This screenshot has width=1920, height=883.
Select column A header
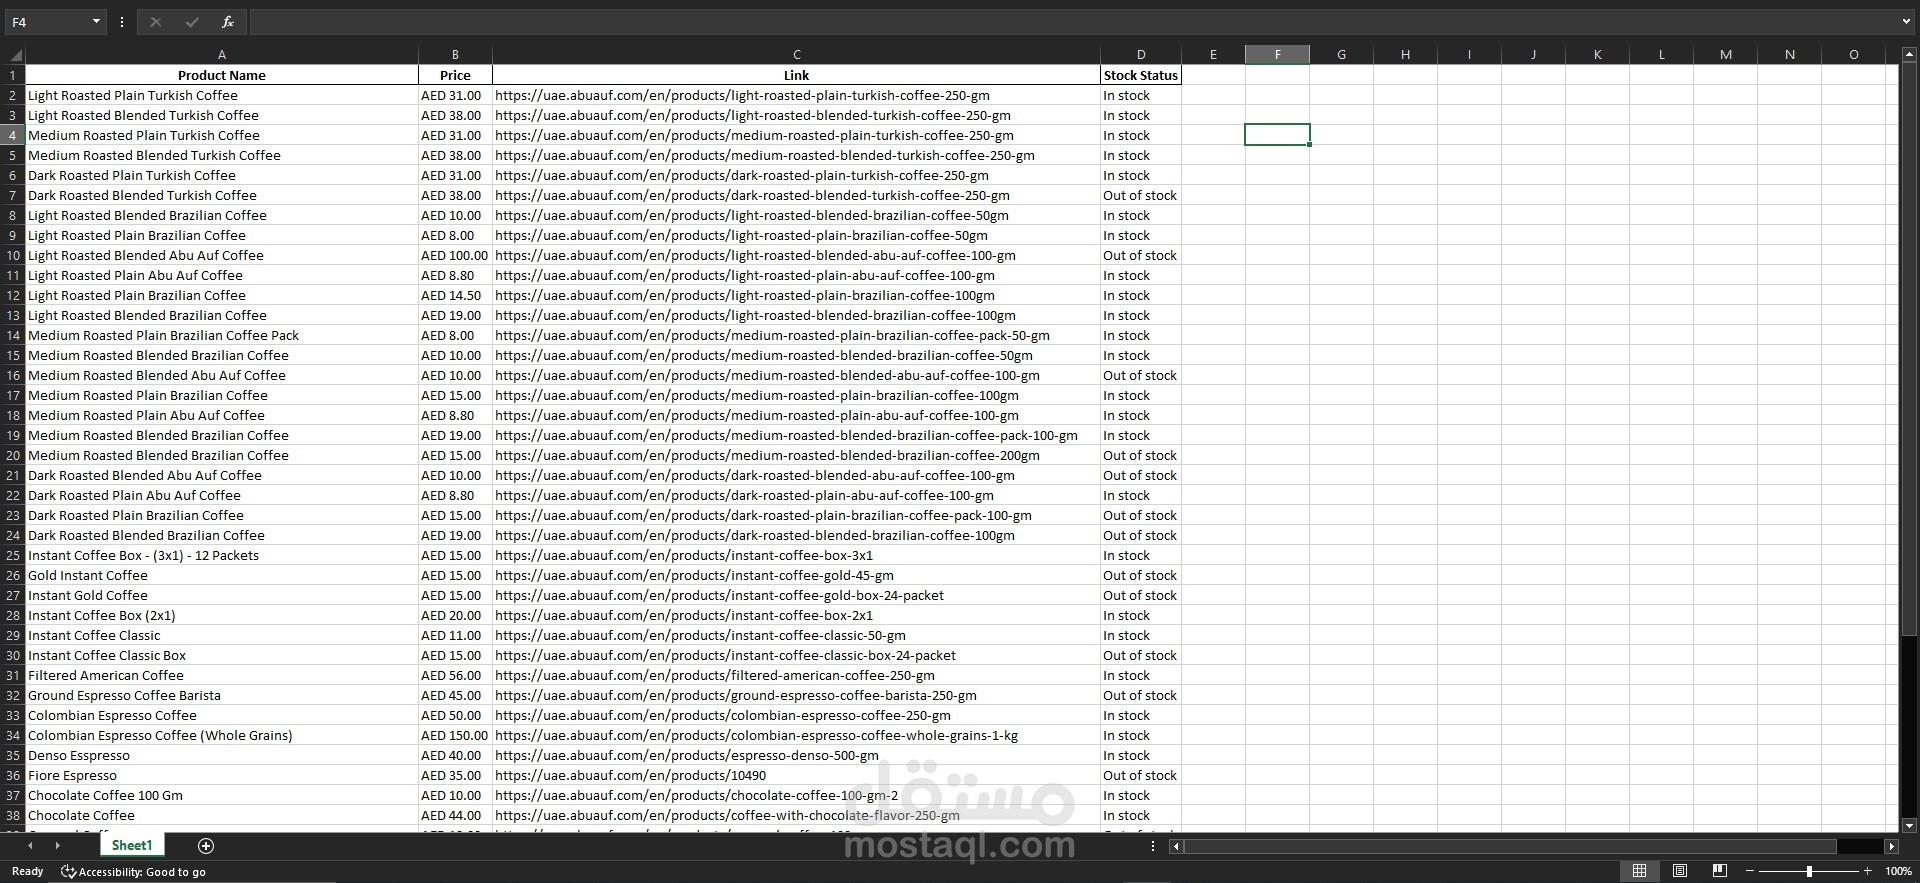click(x=222, y=55)
